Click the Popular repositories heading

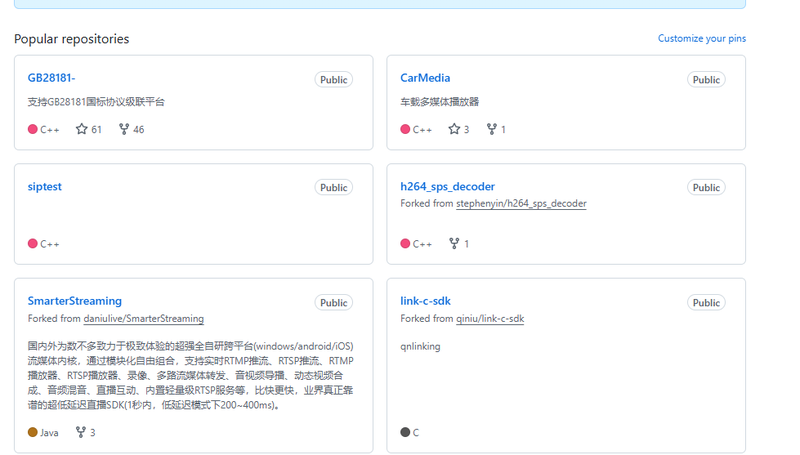tap(71, 39)
